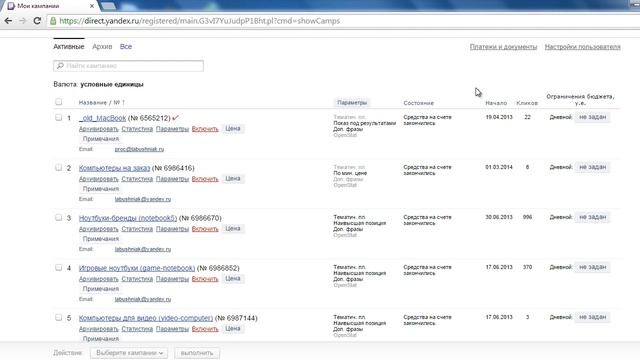The height and width of the screenshot is (360, 640).
Task: Click the Цена button for _old_MacBook
Action: 233,129
